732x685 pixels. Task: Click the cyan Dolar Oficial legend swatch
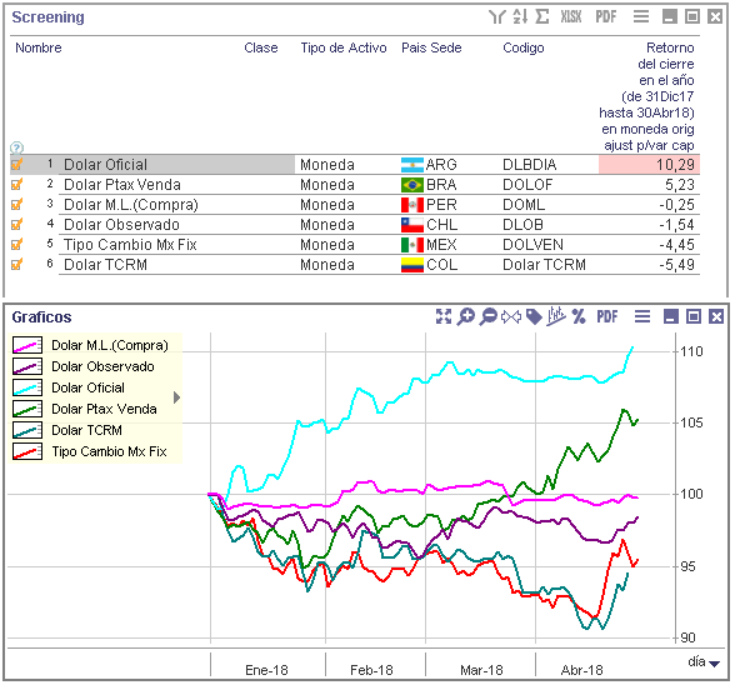tap(26, 388)
